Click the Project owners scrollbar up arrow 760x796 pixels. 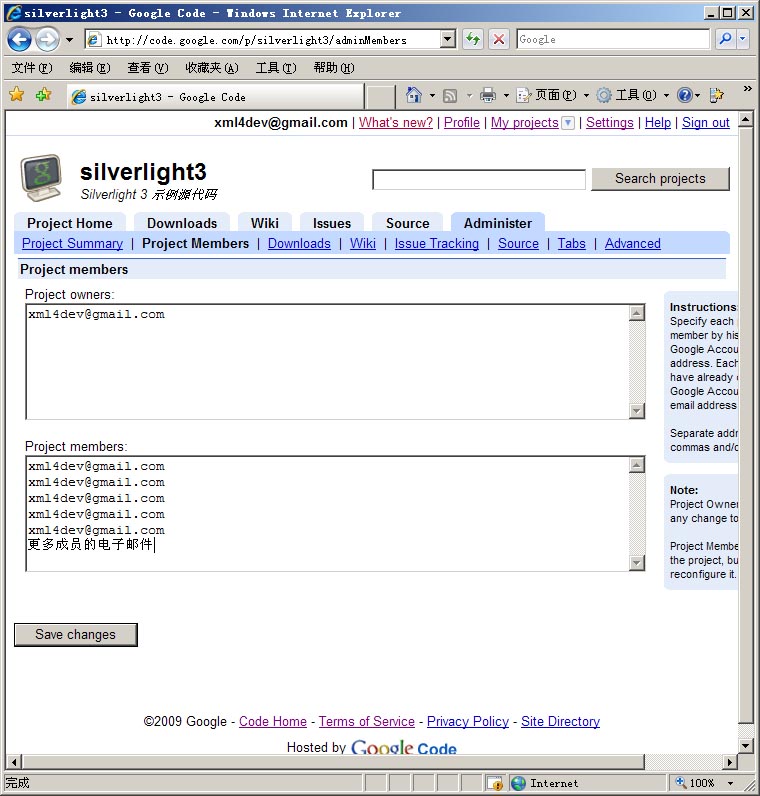point(637,313)
